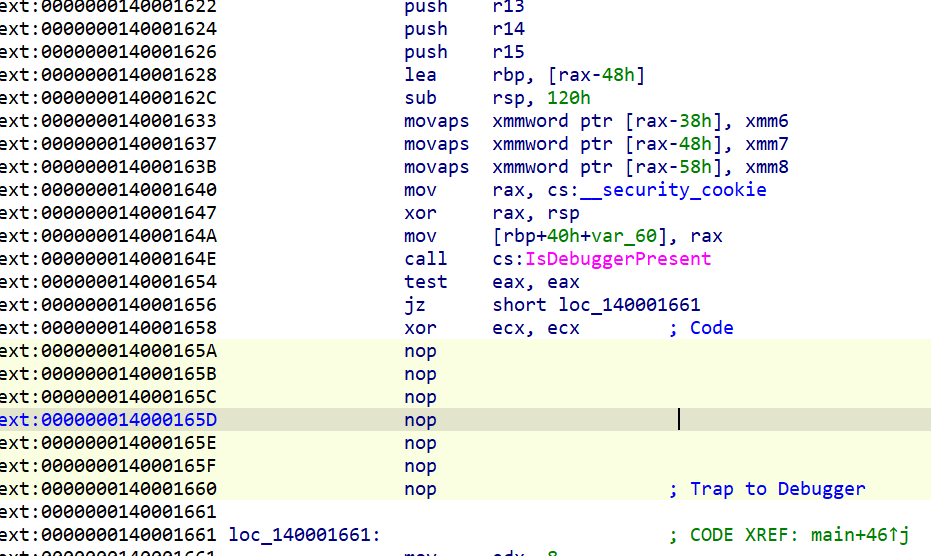Viewport: 931px width, 556px height.
Task: Select the jz instruction mnemonic
Action: 414,305
